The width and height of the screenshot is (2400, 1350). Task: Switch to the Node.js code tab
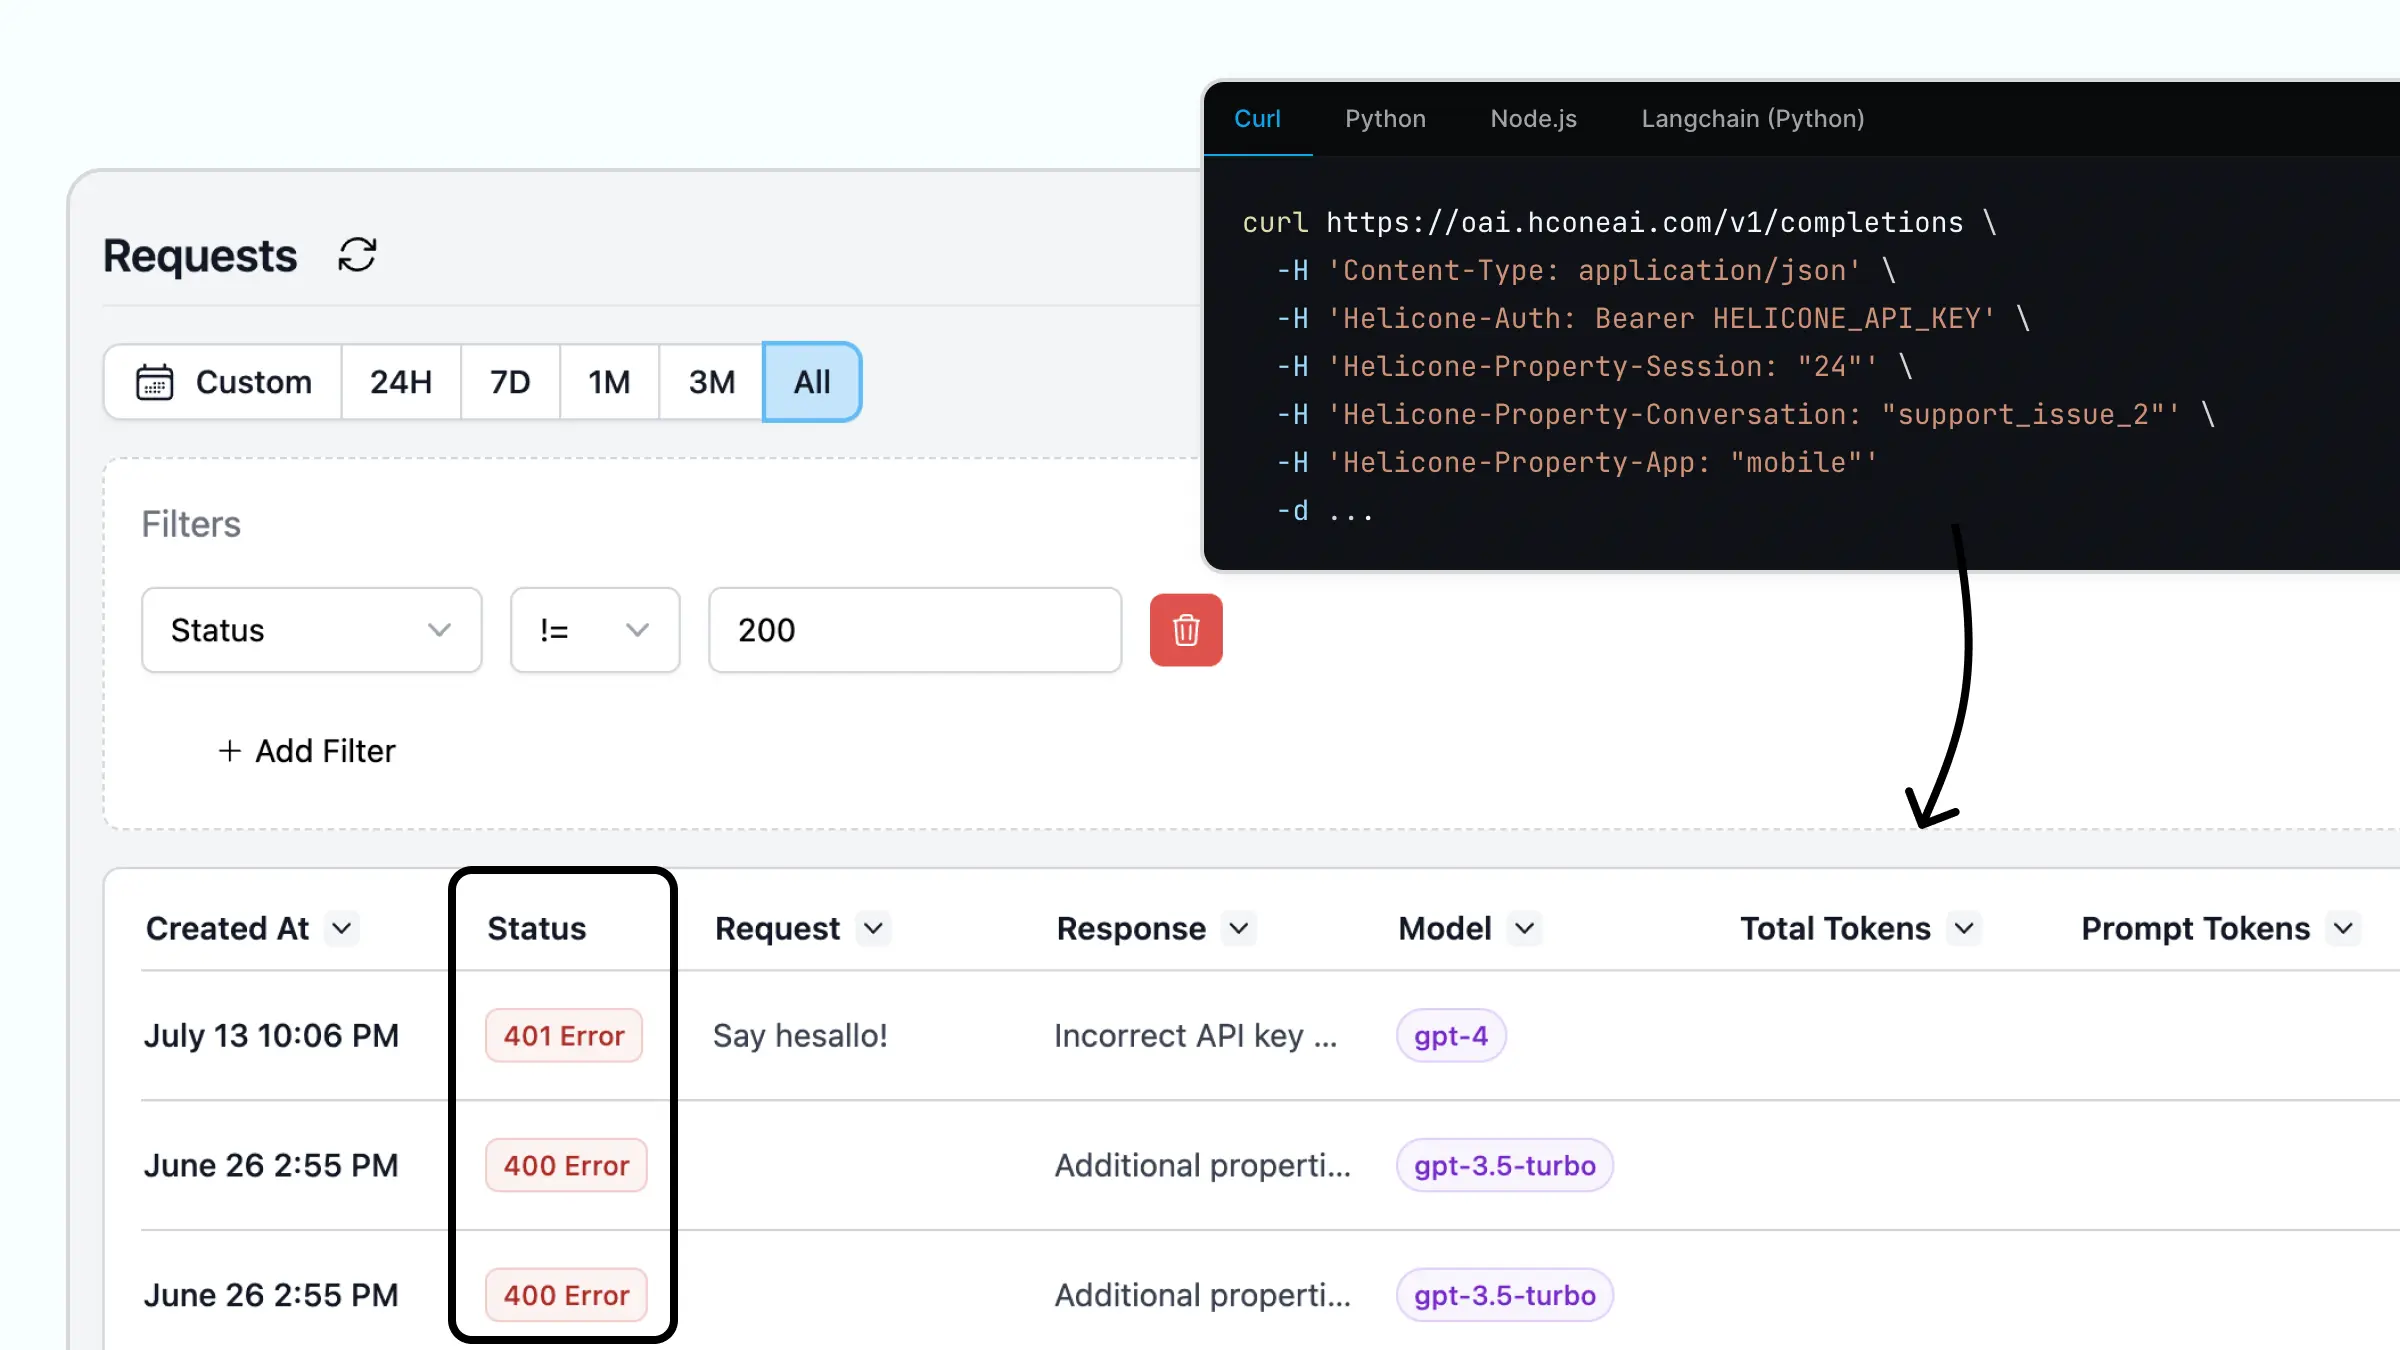tap(1533, 119)
